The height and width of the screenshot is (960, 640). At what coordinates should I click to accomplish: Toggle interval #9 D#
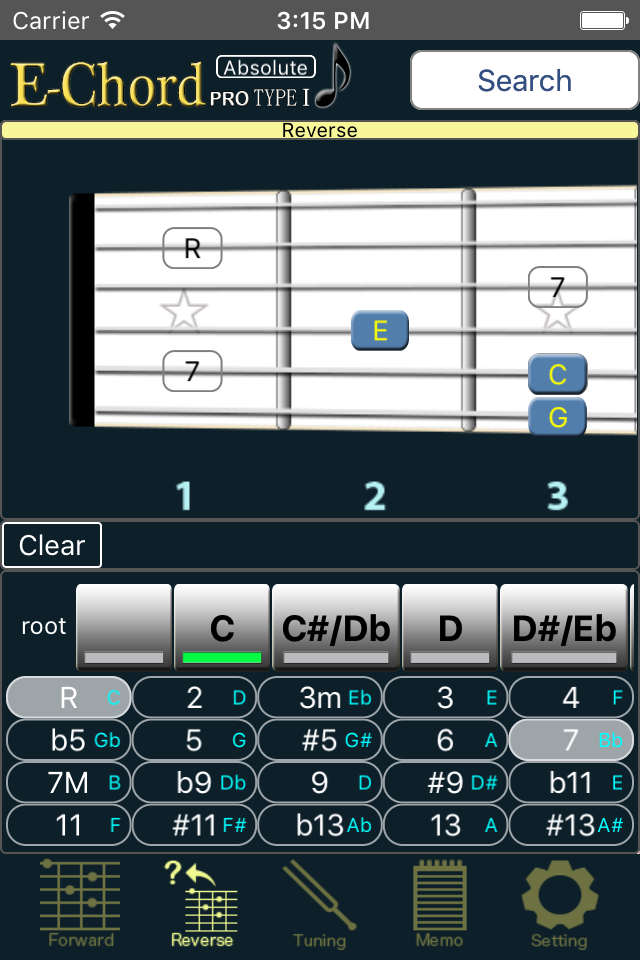[x=445, y=782]
